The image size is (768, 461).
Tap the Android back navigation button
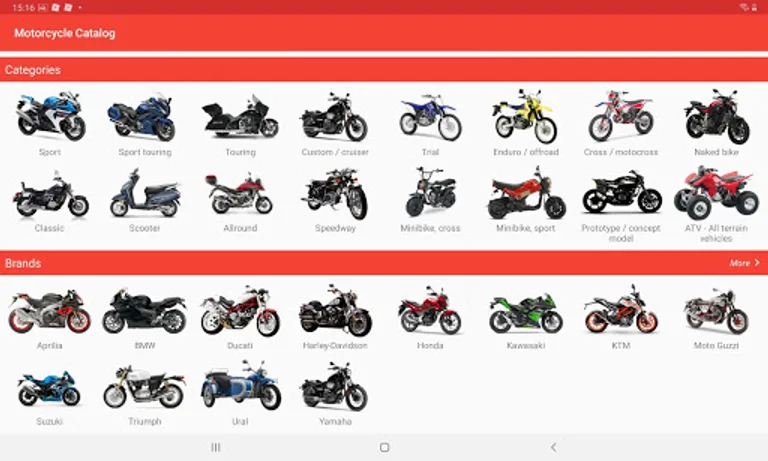(553, 447)
